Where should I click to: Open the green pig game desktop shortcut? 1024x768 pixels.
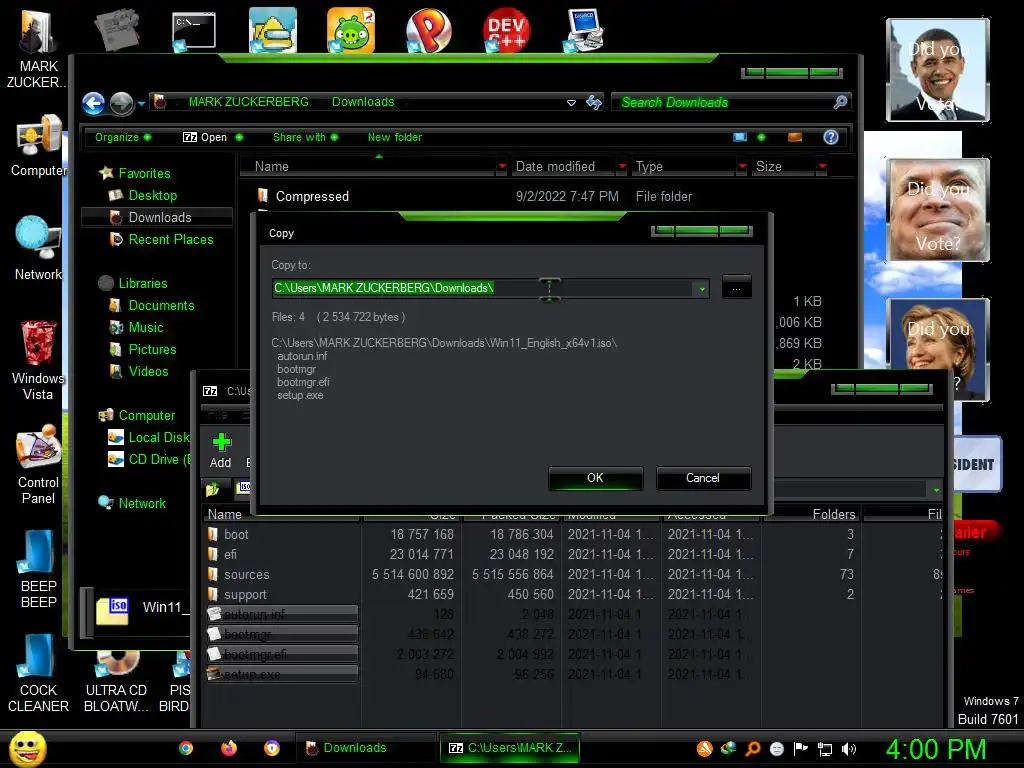click(351, 31)
